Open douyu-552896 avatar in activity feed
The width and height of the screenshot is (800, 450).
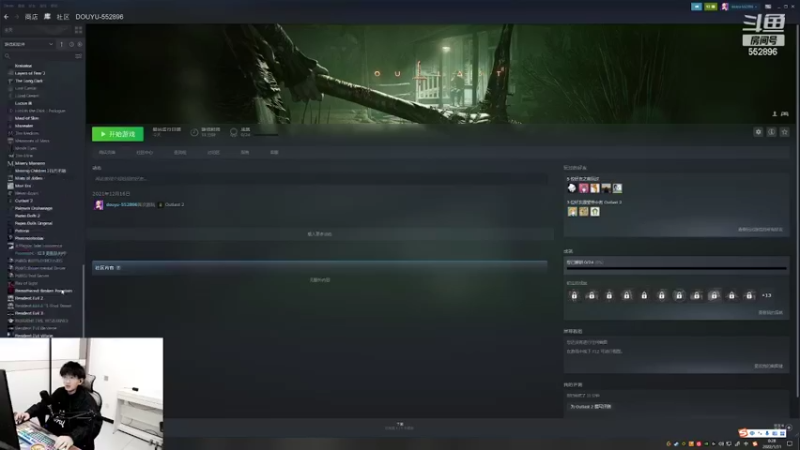coord(99,205)
